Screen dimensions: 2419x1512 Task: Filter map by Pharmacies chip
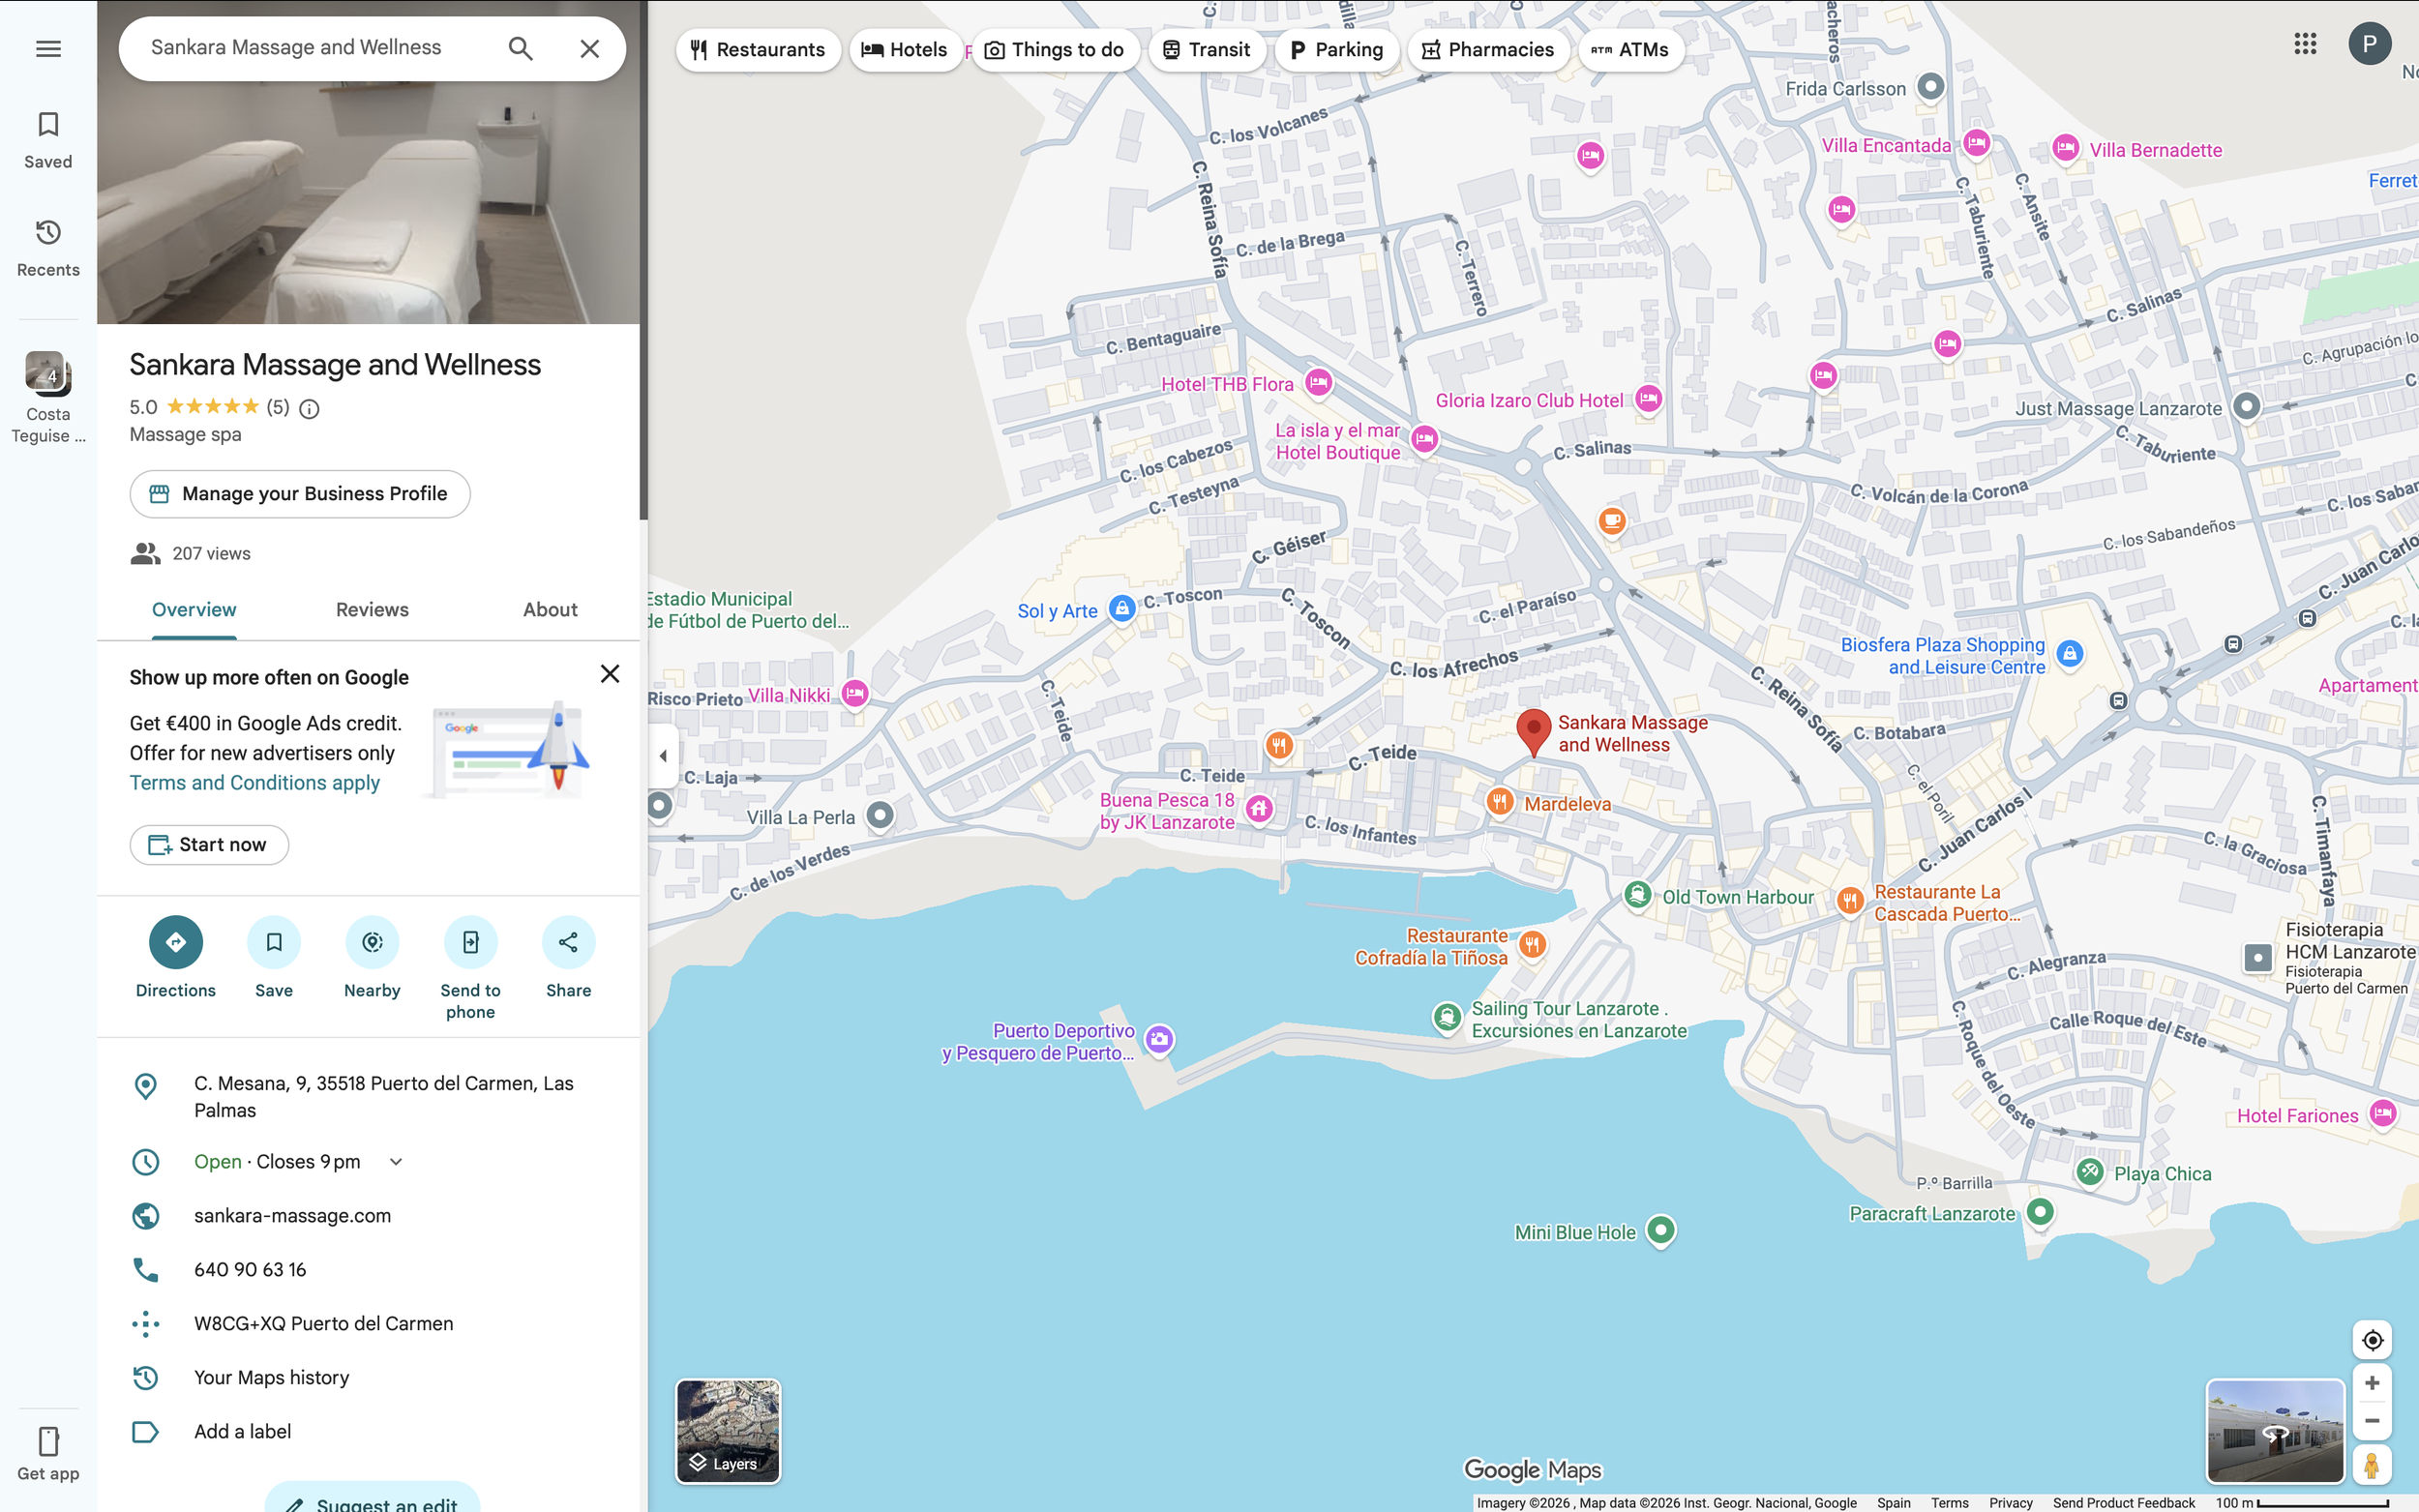1488,50
